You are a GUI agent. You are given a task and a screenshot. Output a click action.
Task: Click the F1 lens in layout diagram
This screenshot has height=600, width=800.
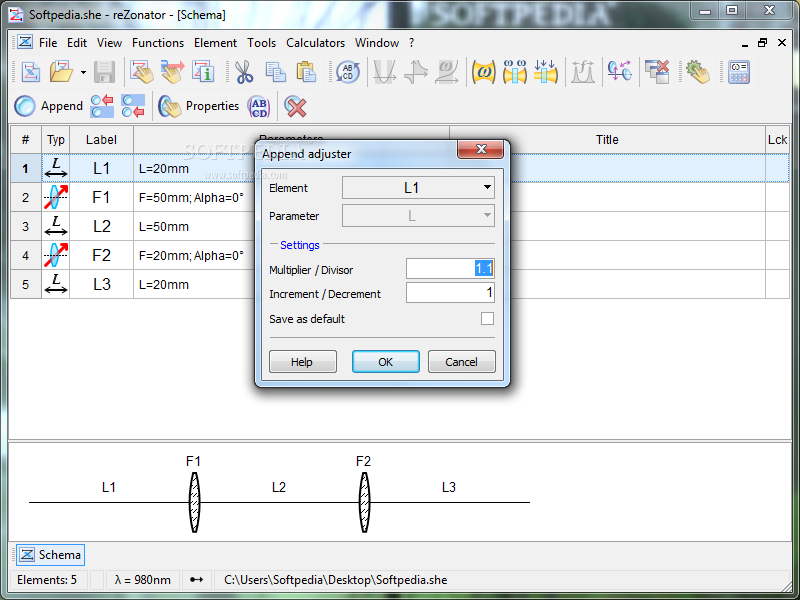point(194,503)
